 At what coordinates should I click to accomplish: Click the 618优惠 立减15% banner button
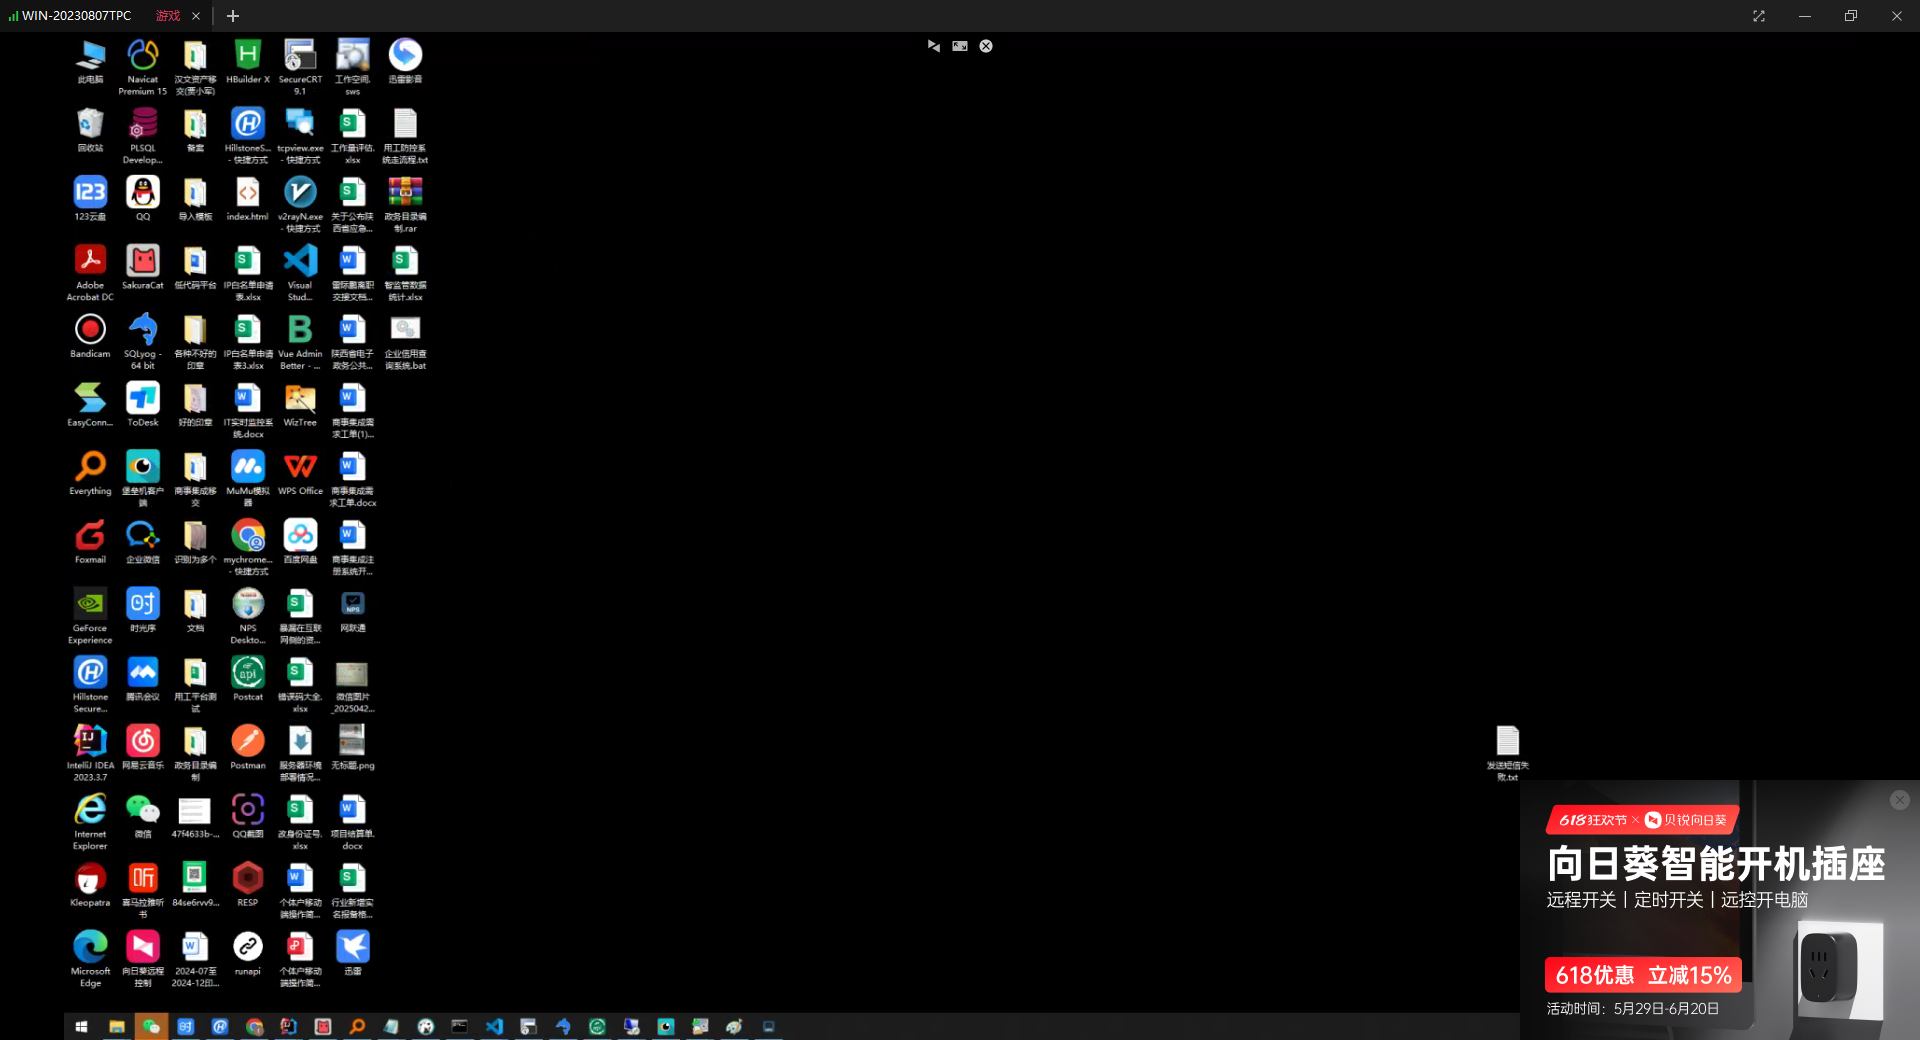pos(1643,975)
